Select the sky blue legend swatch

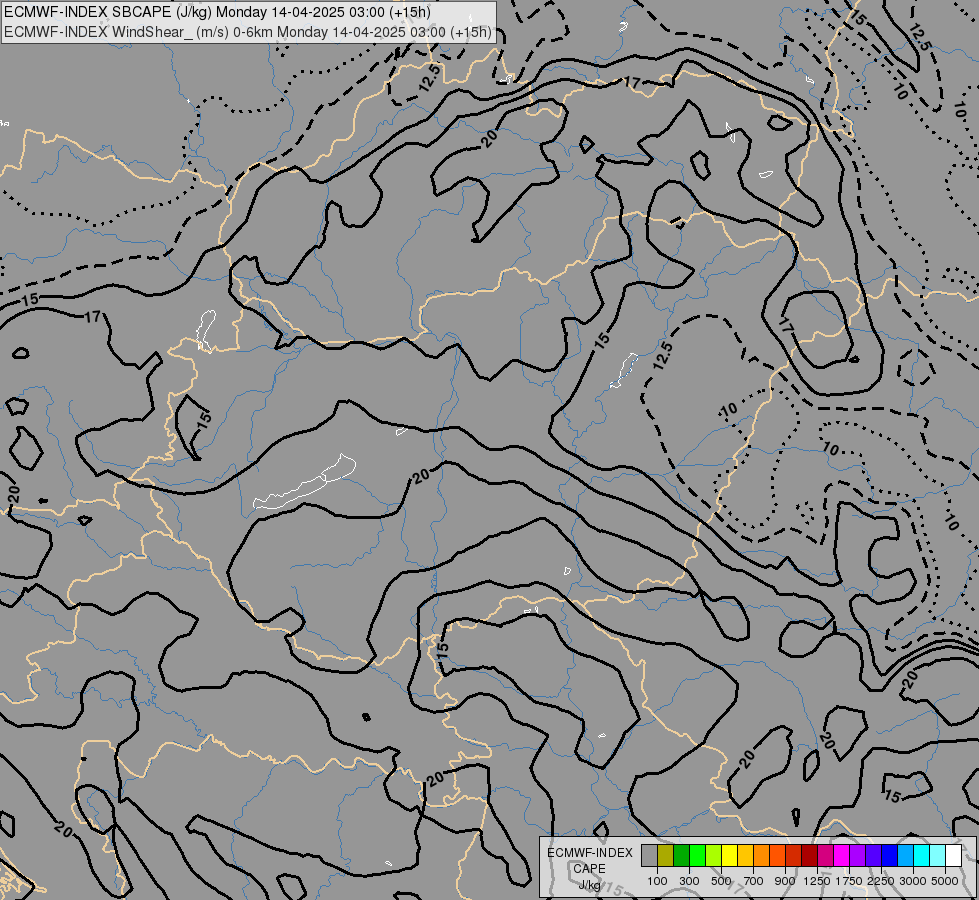click(x=906, y=856)
